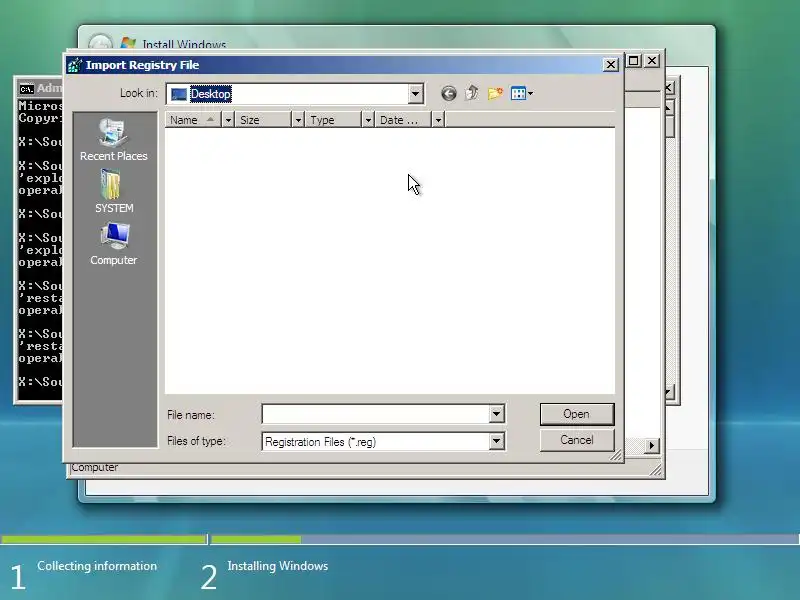Expand the Look in dropdown
800x600 pixels.
(415, 94)
